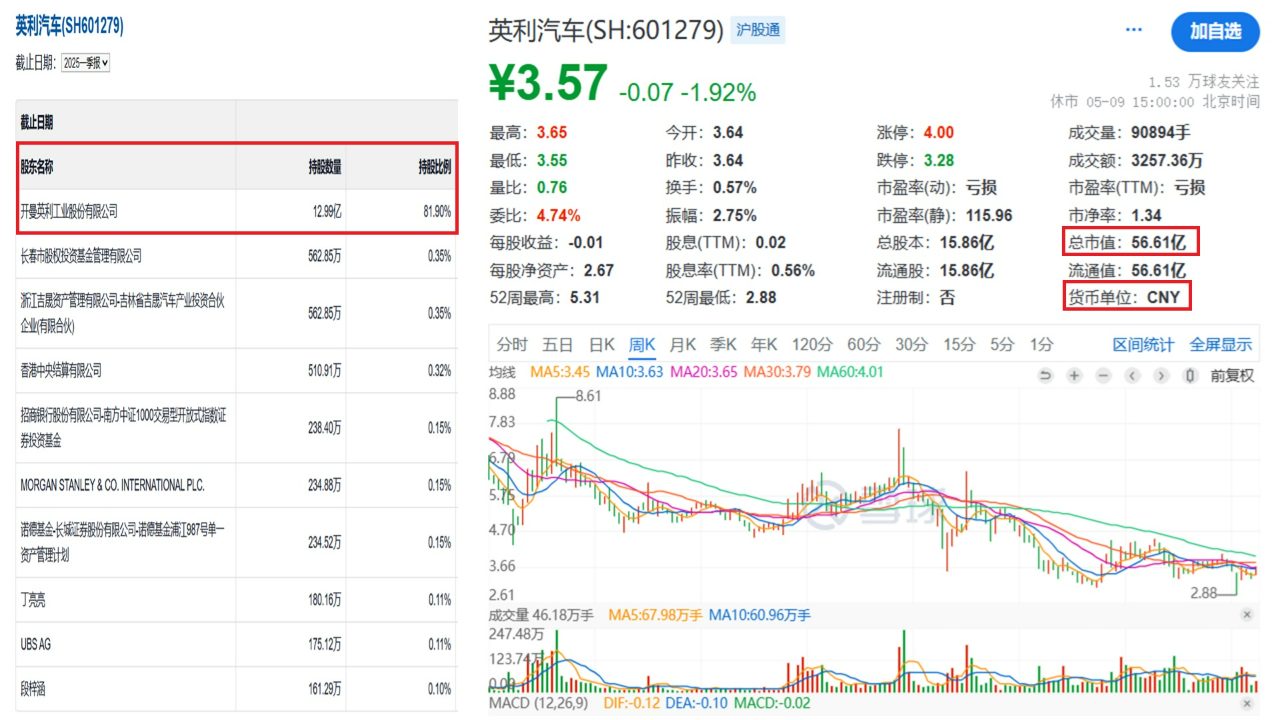Click the 万球友关注 follower count

(x=1204, y=82)
